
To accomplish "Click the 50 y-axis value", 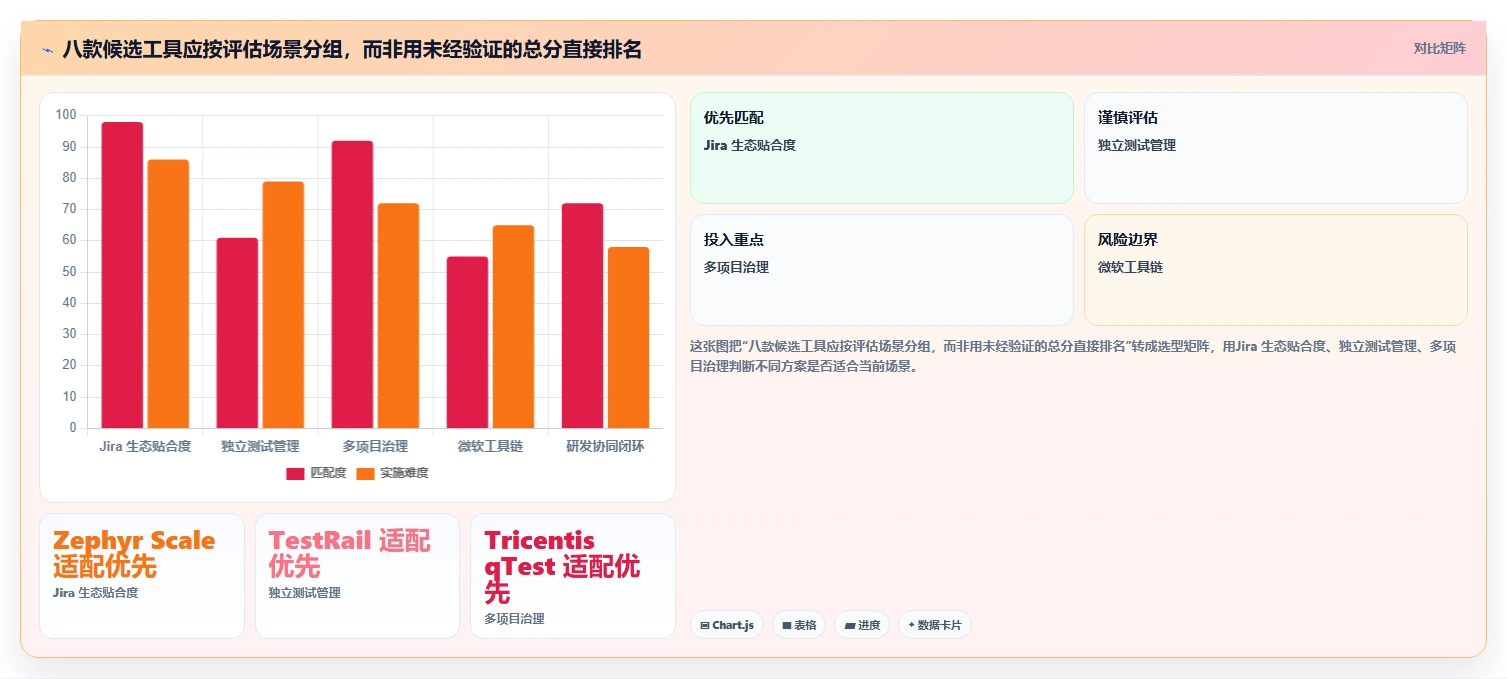I will (69, 272).
